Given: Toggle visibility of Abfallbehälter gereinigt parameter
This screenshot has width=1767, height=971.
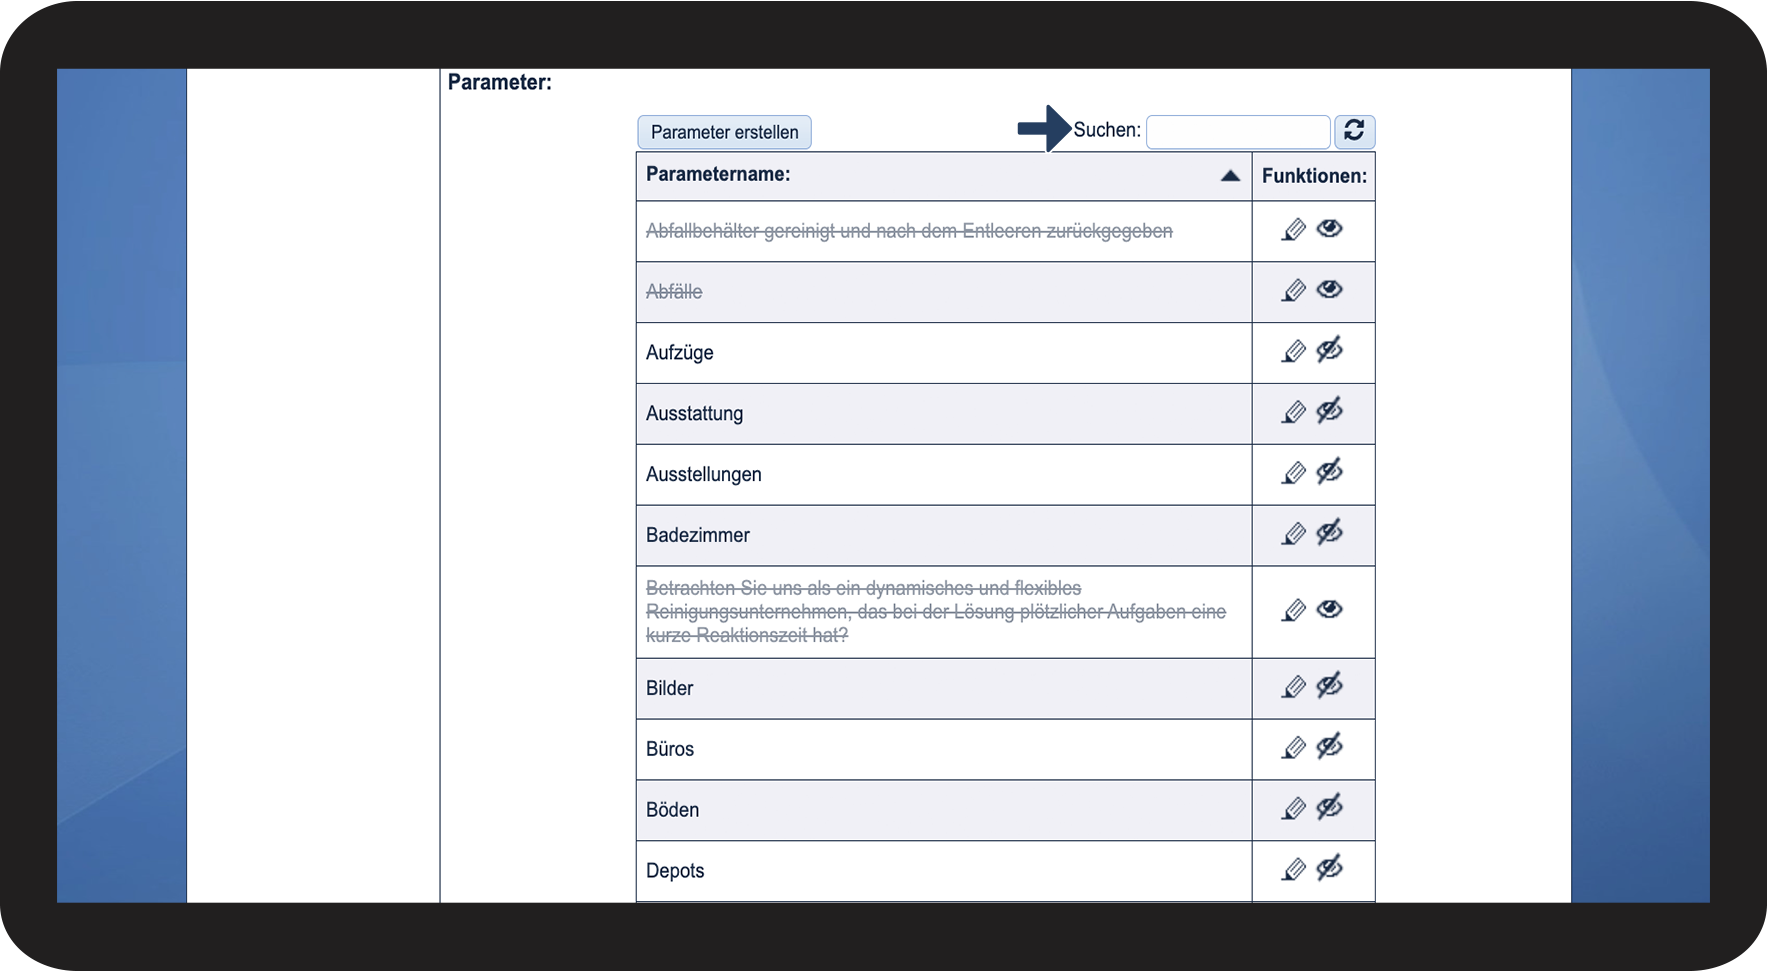Looking at the screenshot, I should (1329, 228).
